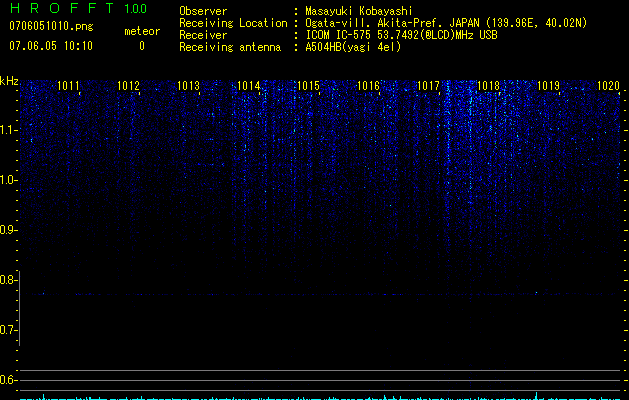The height and width of the screenshot is (400, 629).
Task: Click the Receiving Location label
Action: (233, 23)
